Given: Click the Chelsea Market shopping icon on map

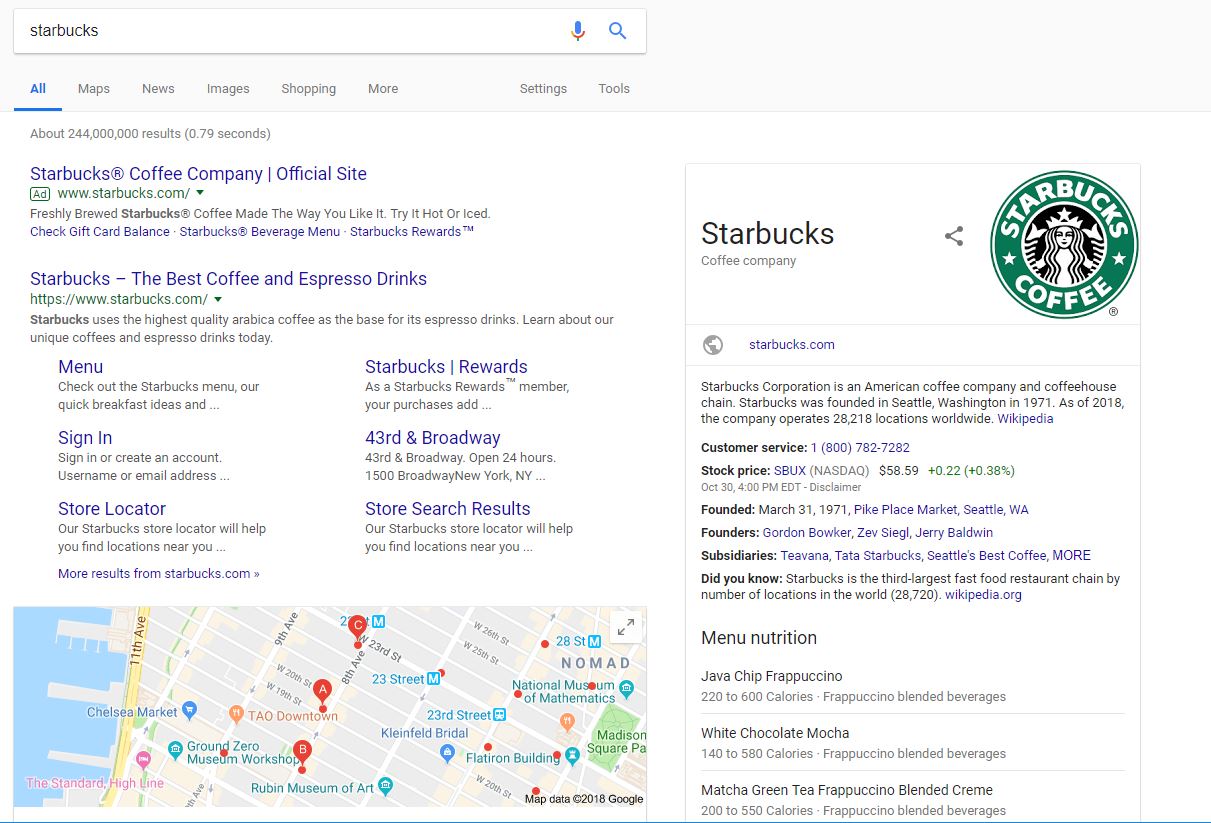Looking at the screenshot, I should pos(190,712).
